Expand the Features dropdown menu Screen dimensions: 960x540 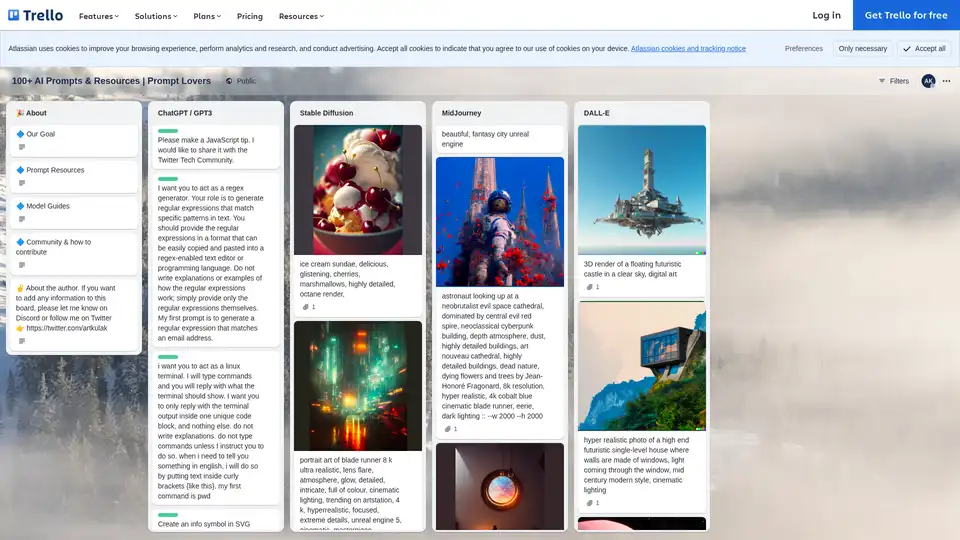[x=98, y=16]
